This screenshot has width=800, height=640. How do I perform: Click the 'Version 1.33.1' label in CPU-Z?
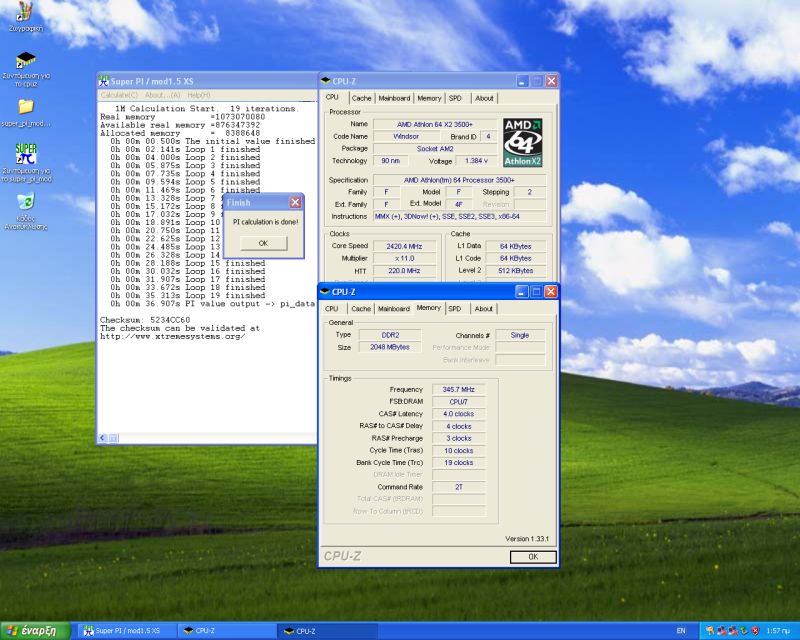527,538
